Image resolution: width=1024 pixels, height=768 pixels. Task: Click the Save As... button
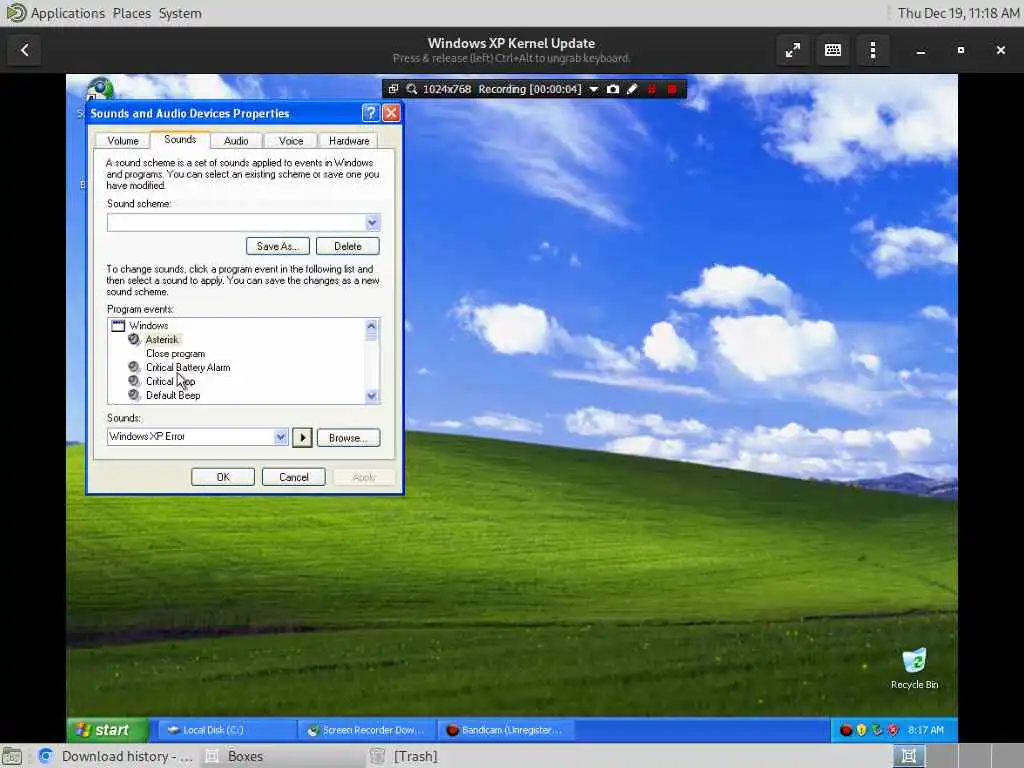point(278,246)
